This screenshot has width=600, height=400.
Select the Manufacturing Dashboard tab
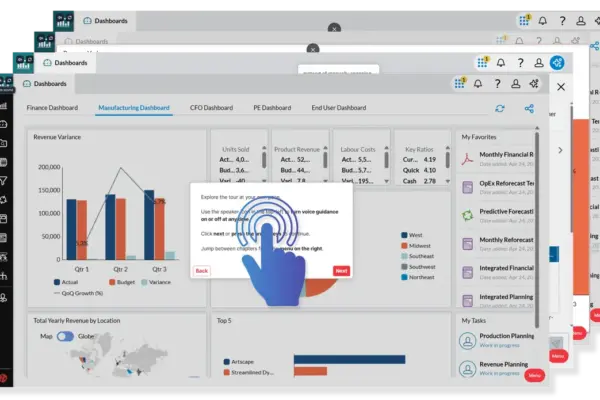point(134,108)
